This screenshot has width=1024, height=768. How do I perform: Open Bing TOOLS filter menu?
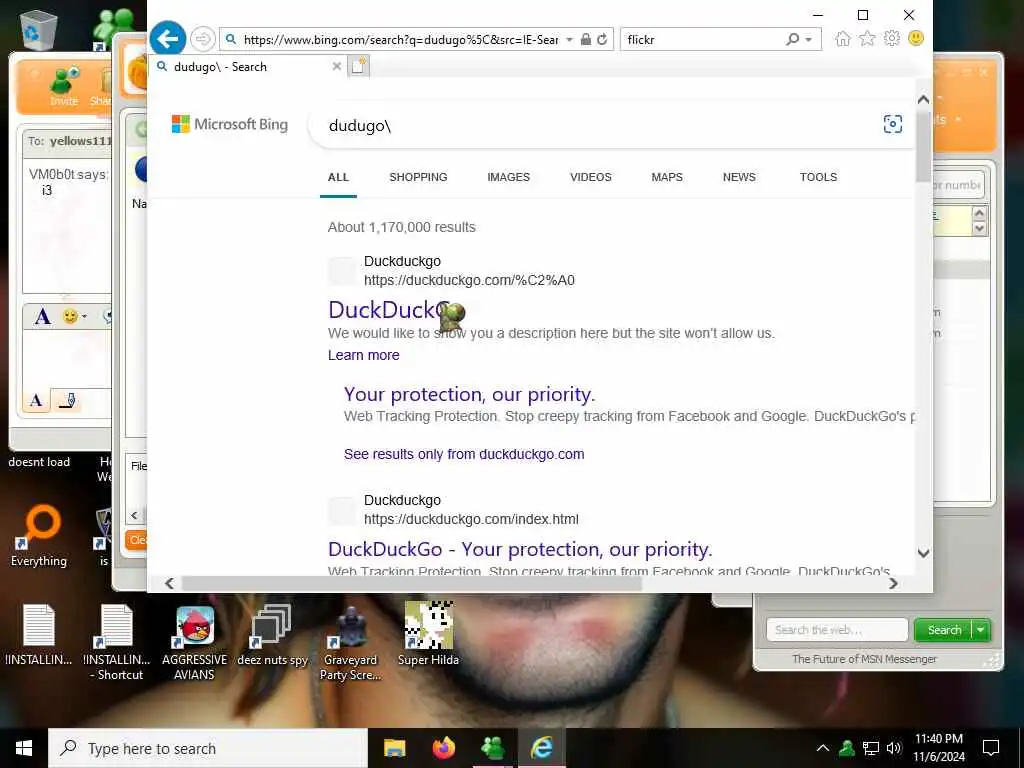[x=818, y=177]
